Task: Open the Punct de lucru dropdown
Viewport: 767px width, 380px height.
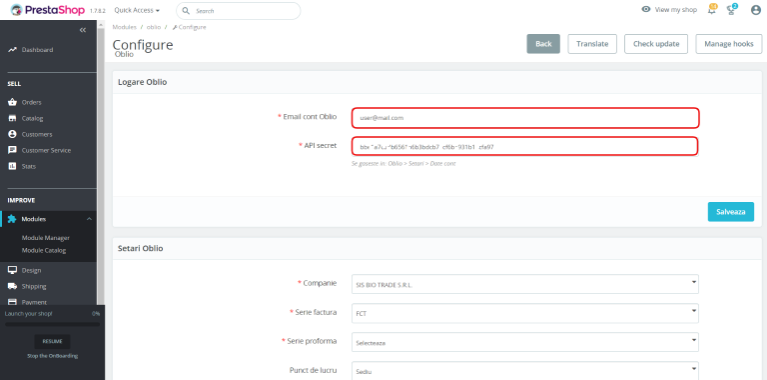Action: coord(525,371)
